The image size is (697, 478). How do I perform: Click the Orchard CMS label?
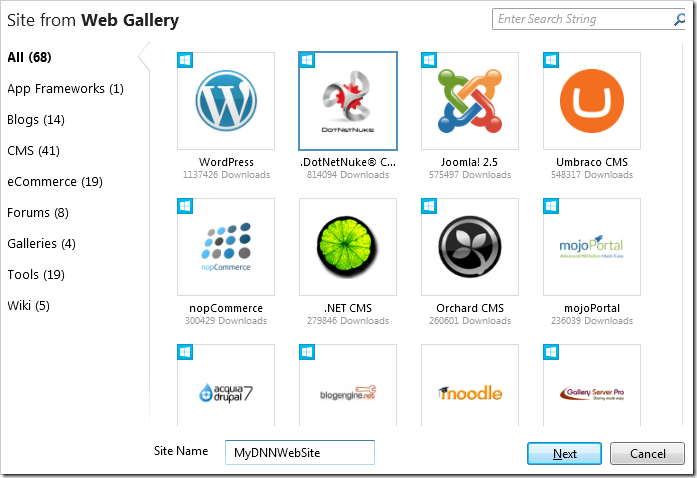click(470, 309)
